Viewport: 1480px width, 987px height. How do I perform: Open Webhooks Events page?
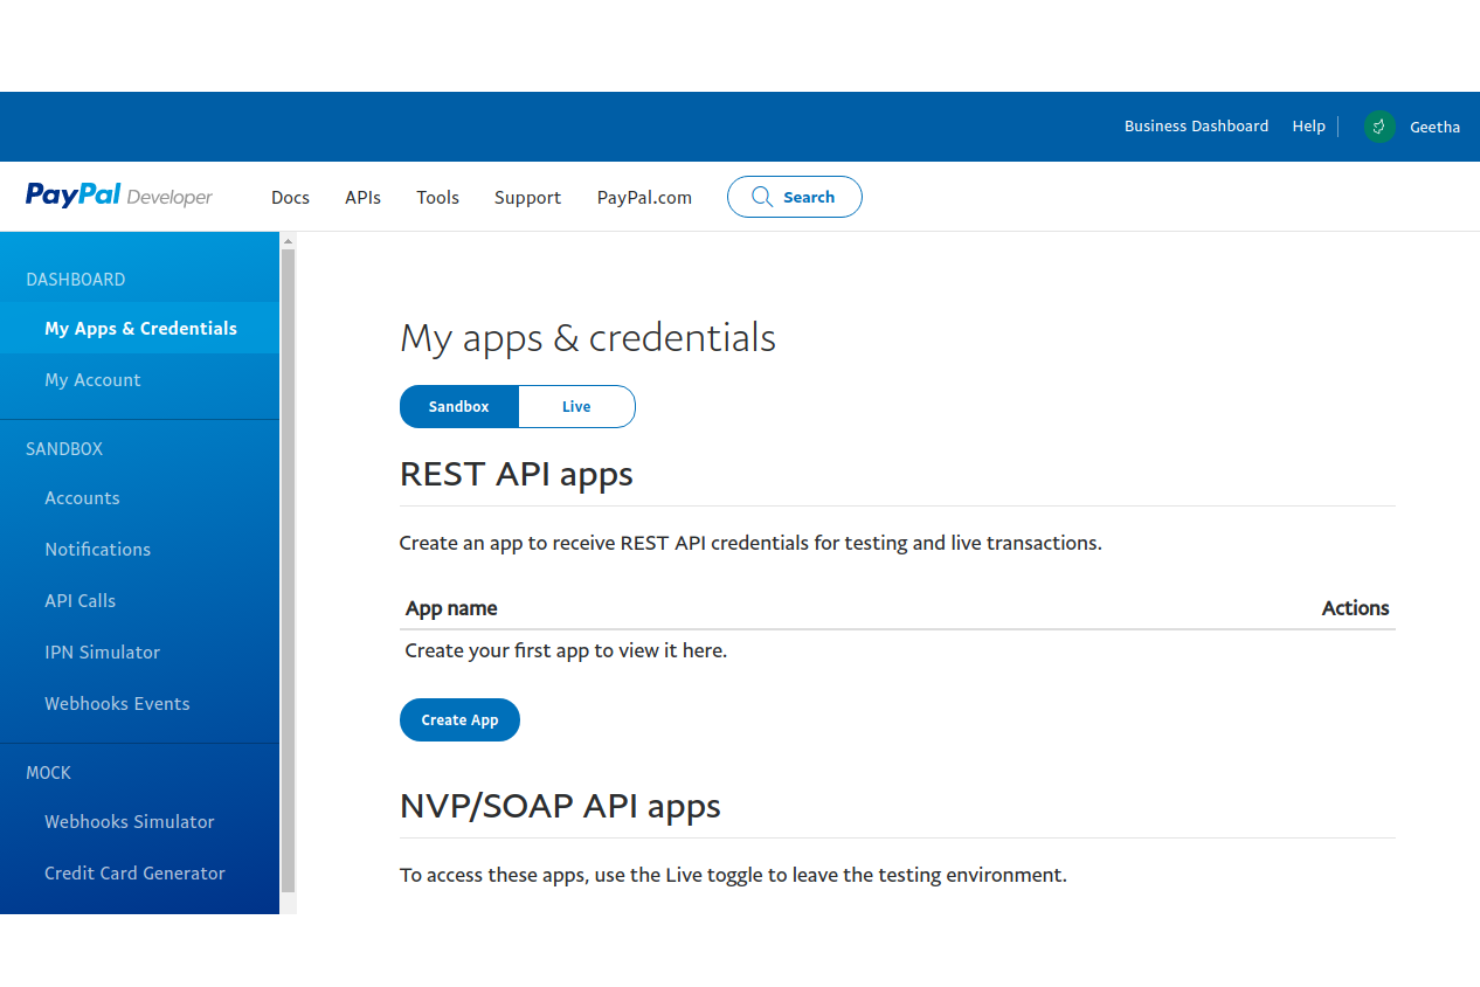coord(117,704)
